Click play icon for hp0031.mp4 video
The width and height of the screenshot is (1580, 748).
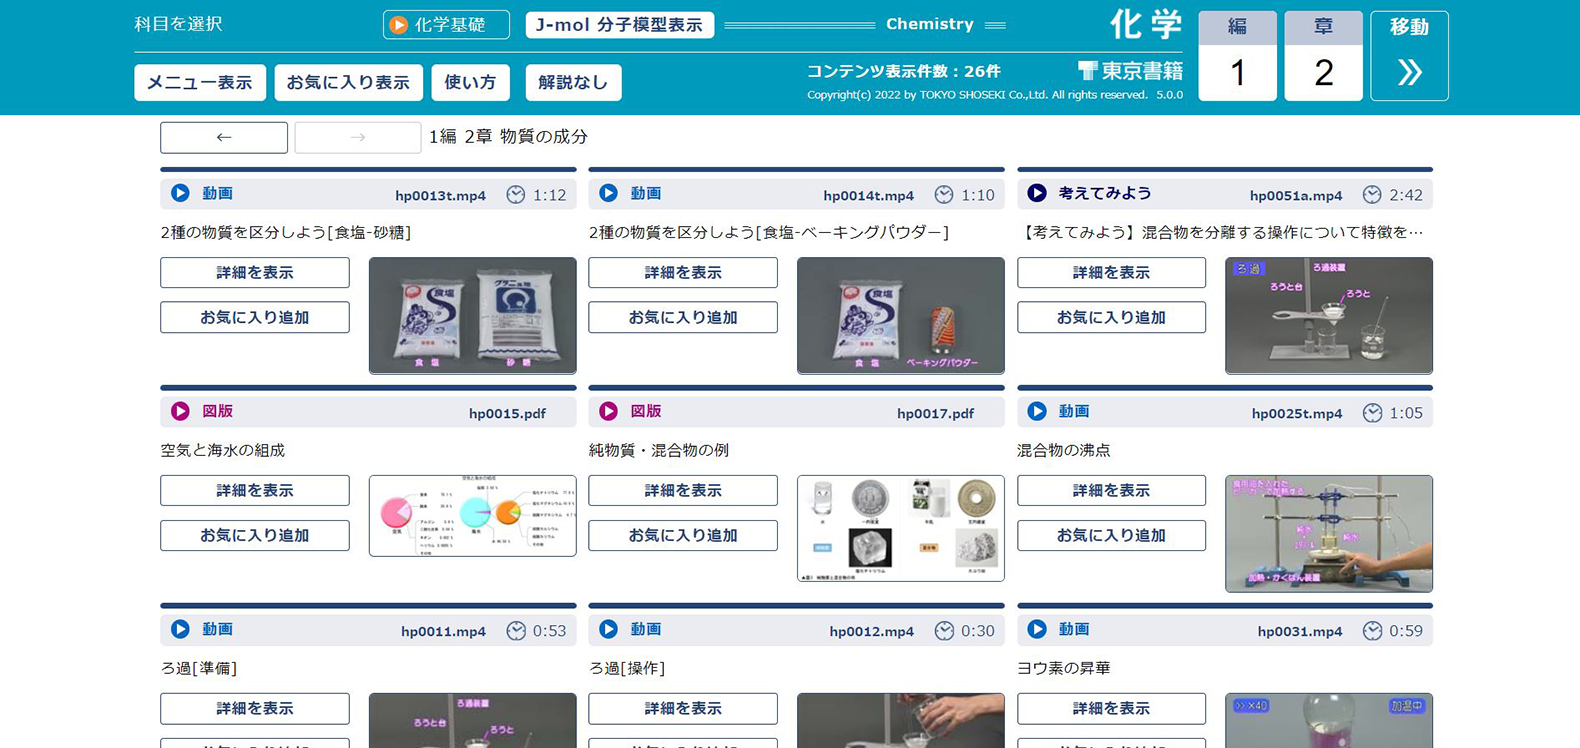pyautogui.click(x=1037, y=630)
